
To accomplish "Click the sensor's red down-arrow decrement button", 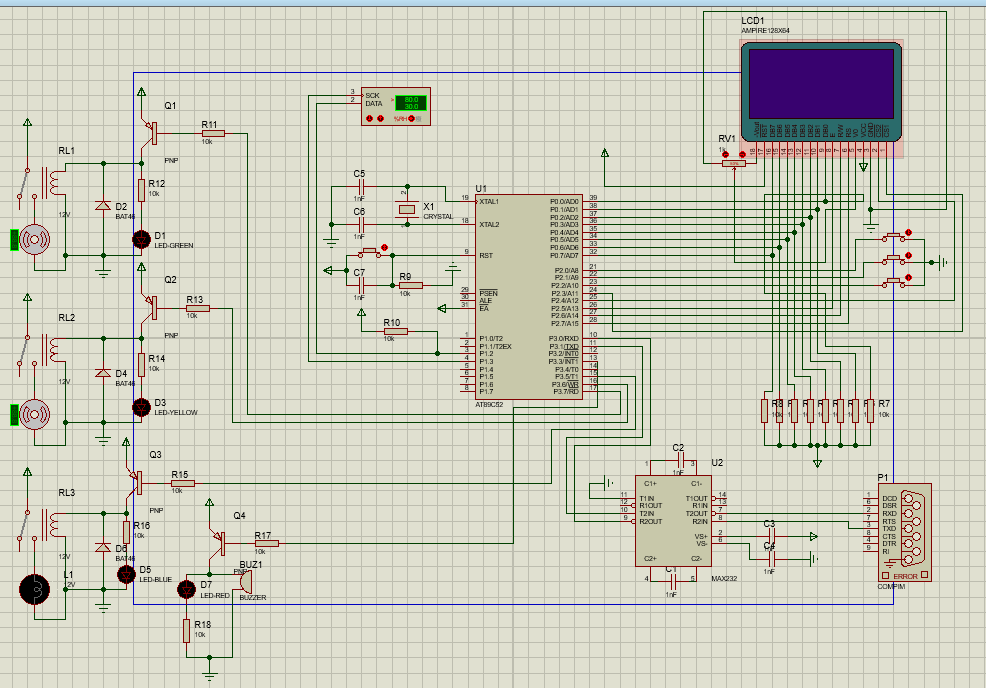I will pos(380,118).
